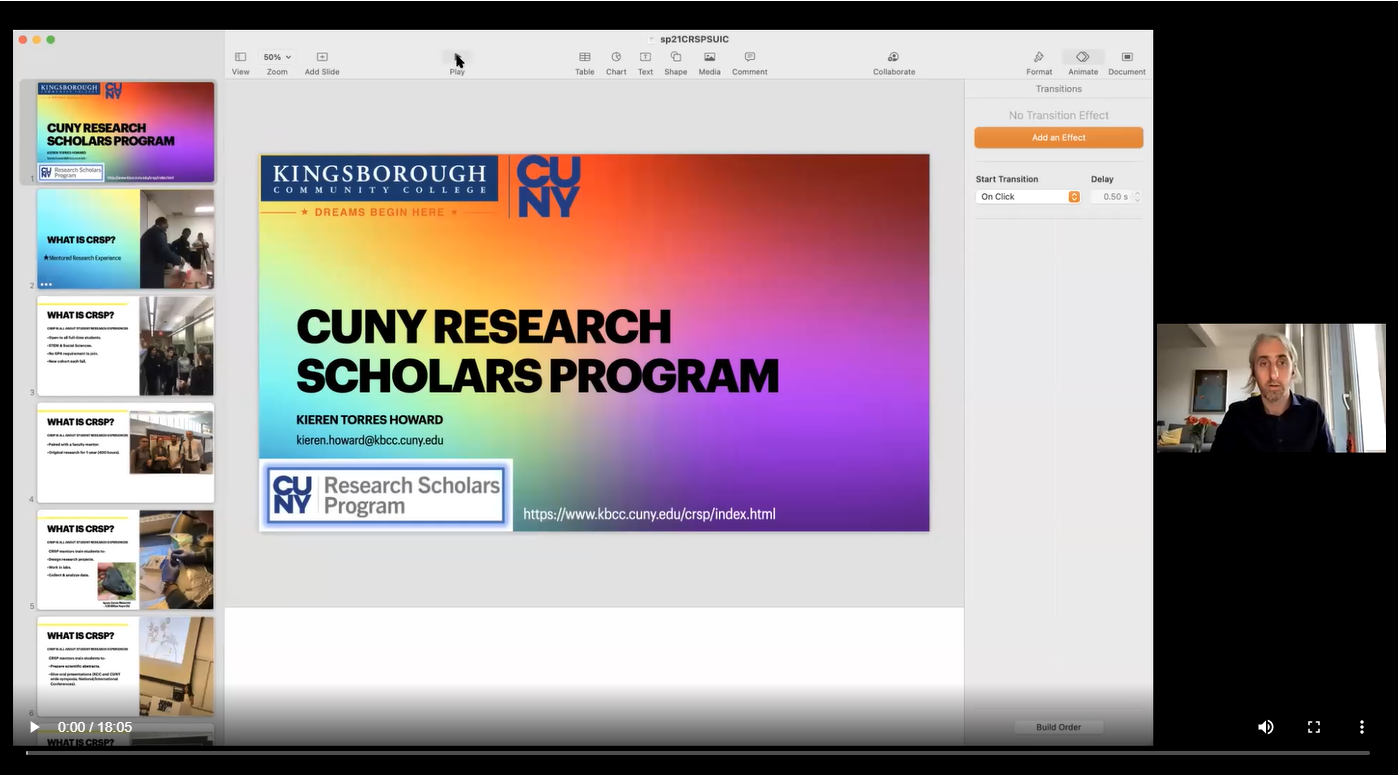This screenshot has height=775, width=1400.
Task: Click the email kieren.howard@kbcc.cuny.edu text
Action: click(x=370, y=440)
